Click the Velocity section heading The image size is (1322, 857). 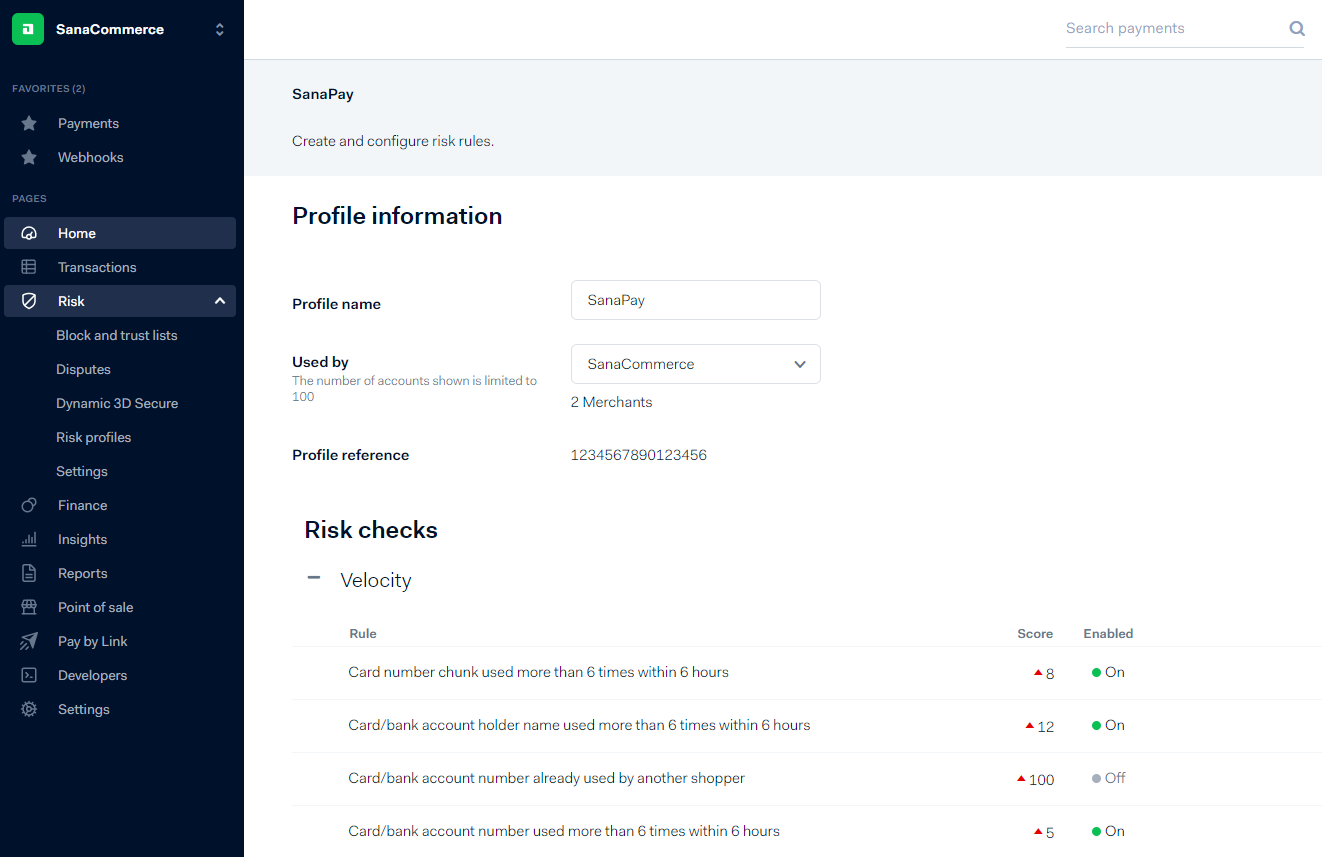376,580
